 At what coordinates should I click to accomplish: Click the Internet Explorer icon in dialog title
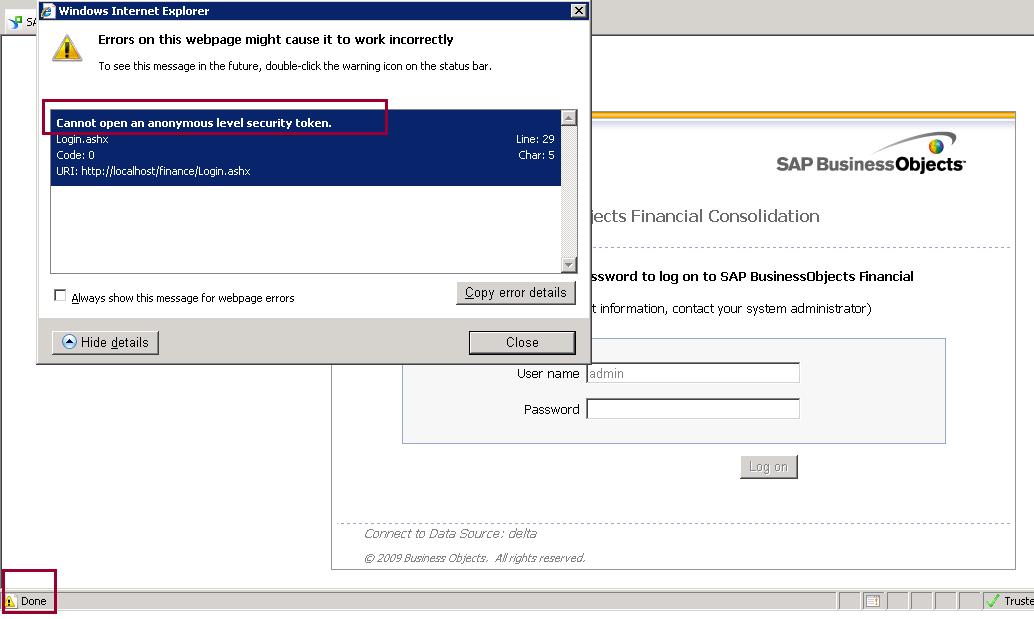[x=48, y=11]
